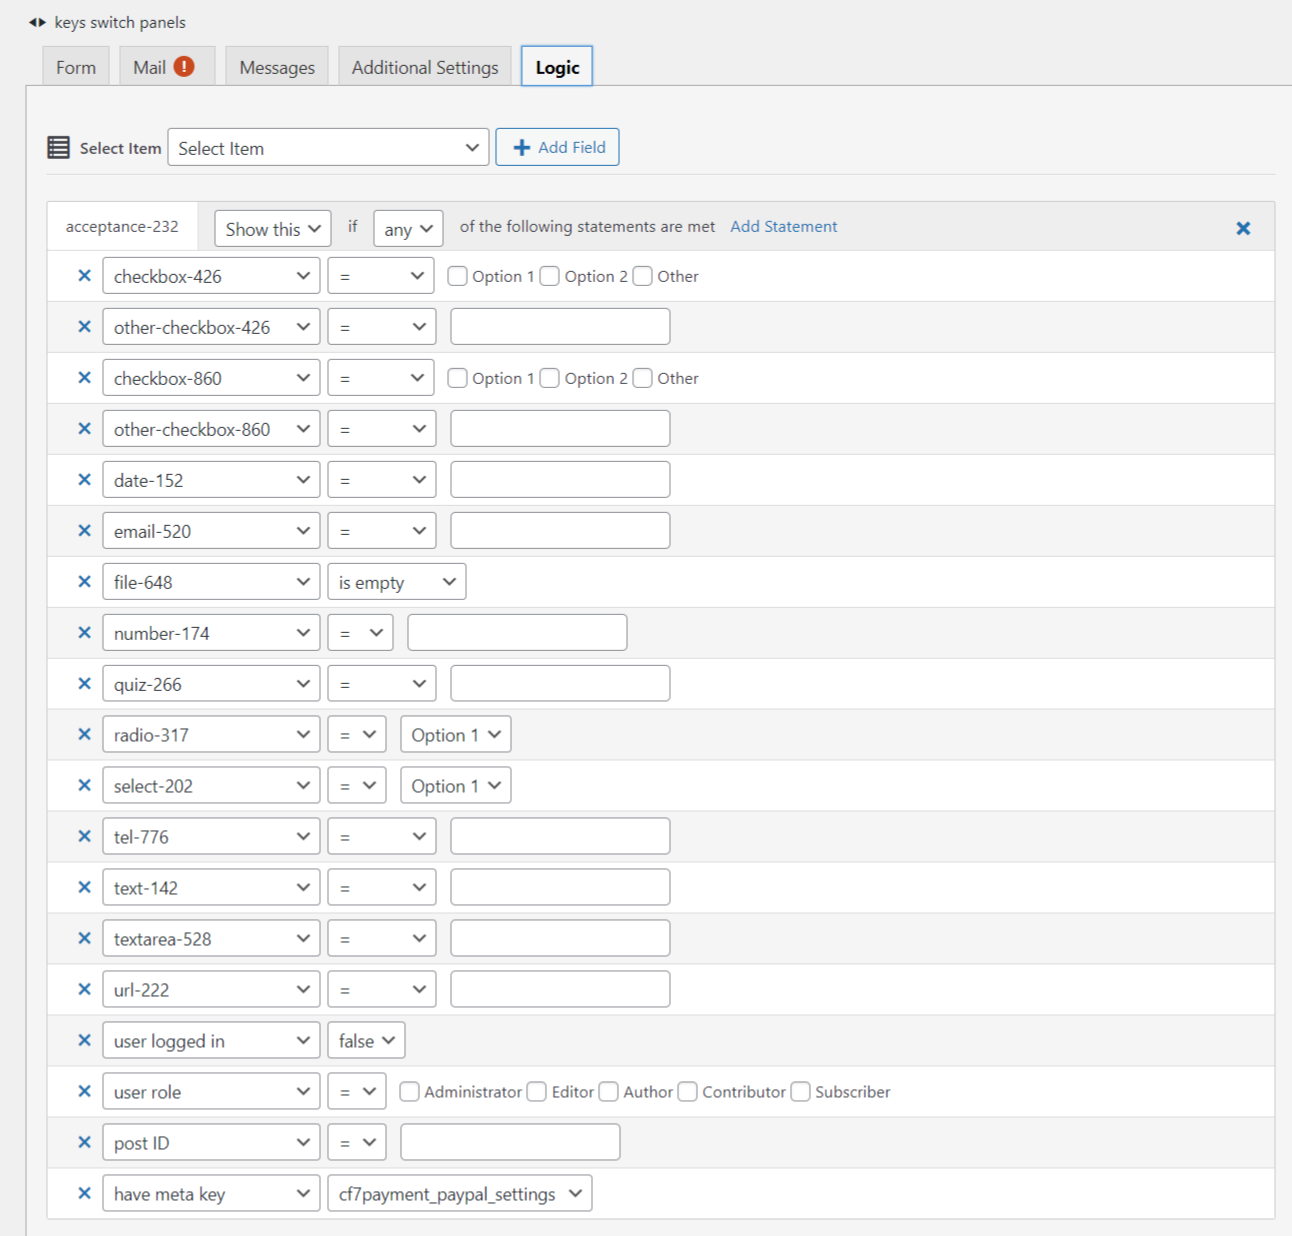Viewport: 1292px width, 1236px height.
Task: Check Option 1 for checkbox-426
Action: pyautogui.click(x=458, y=276)
